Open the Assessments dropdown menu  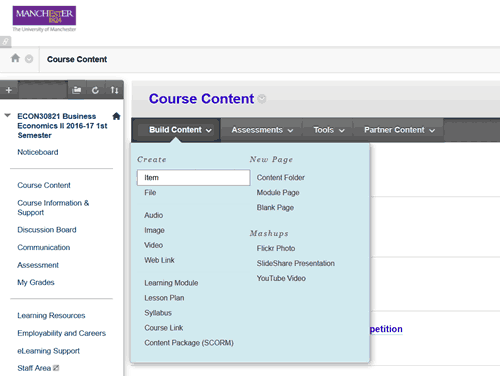tap(262, 130)
